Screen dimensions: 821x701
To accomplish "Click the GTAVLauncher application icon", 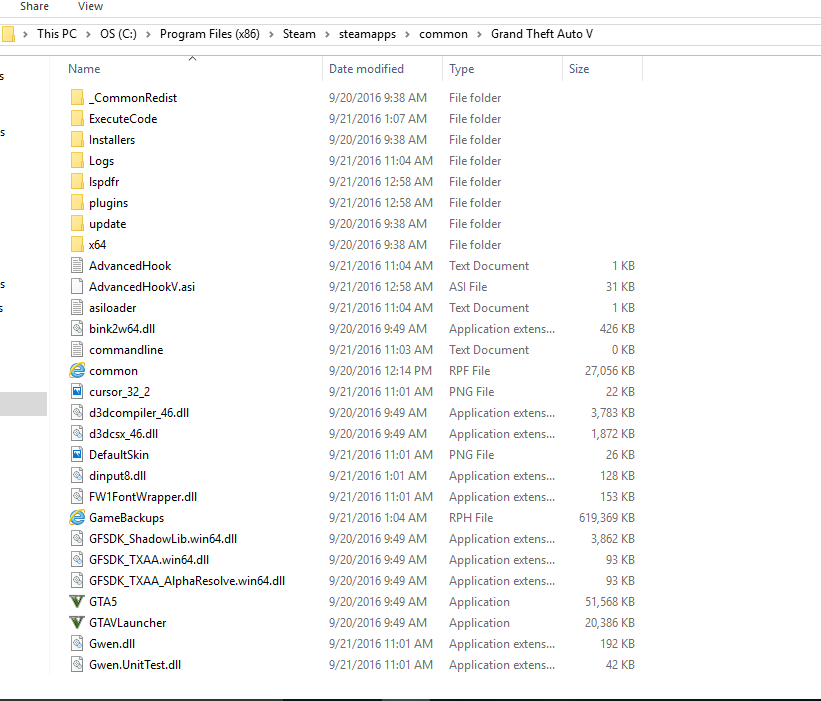I will pos(77,622).
